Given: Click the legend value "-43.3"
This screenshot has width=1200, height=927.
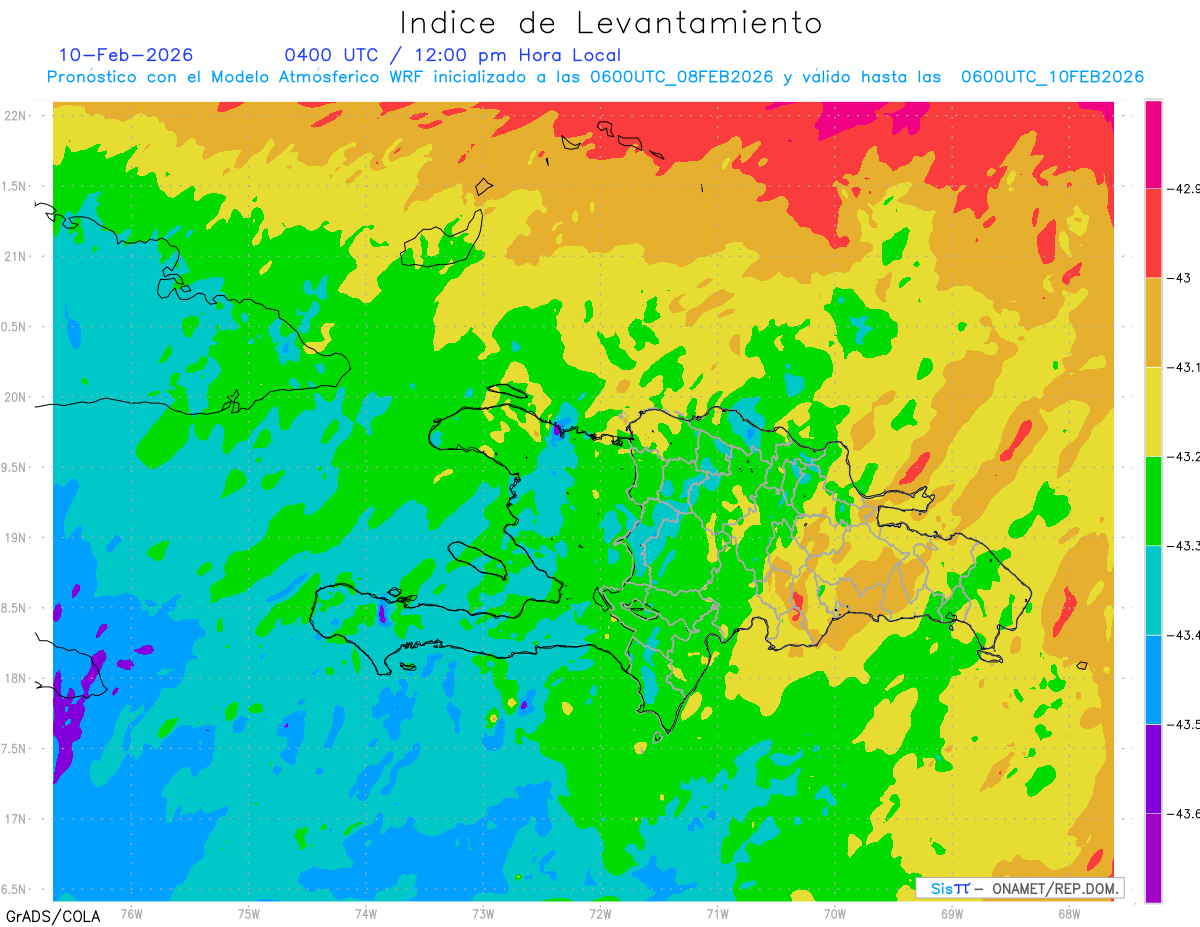Looking at the screenshot, I should point(1185,545).
